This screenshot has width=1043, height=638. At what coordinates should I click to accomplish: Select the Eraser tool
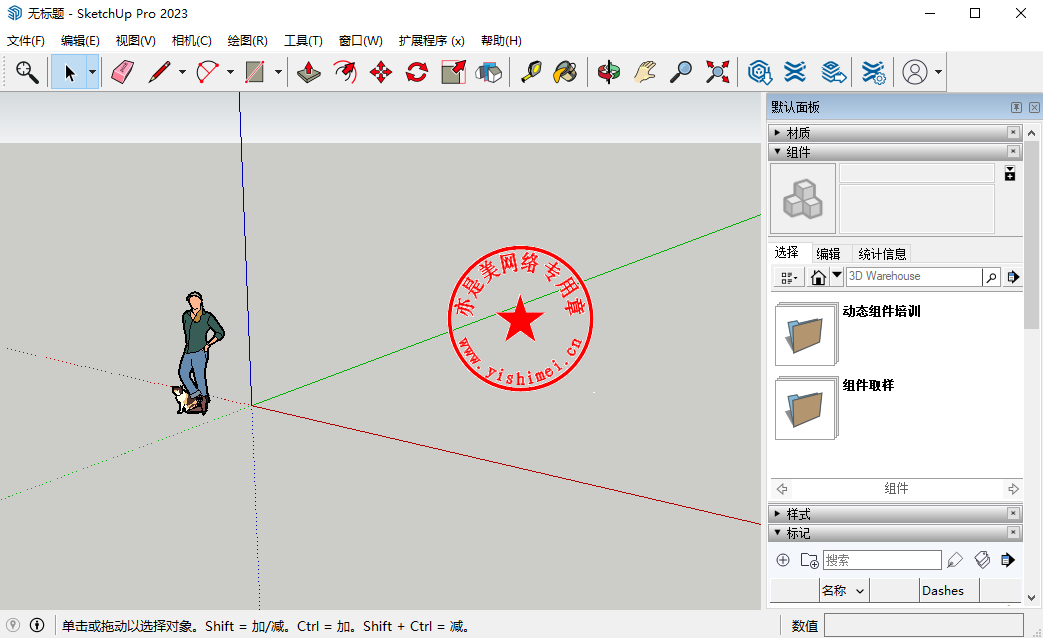122,72
